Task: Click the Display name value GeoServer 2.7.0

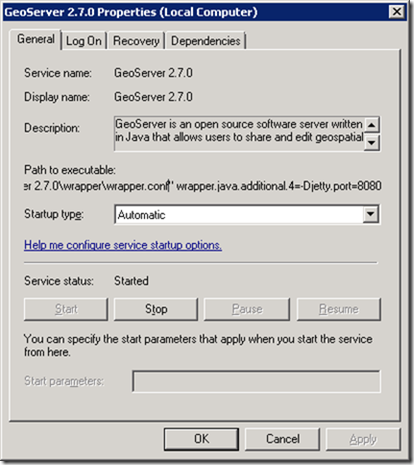Action: pos(153,97)
